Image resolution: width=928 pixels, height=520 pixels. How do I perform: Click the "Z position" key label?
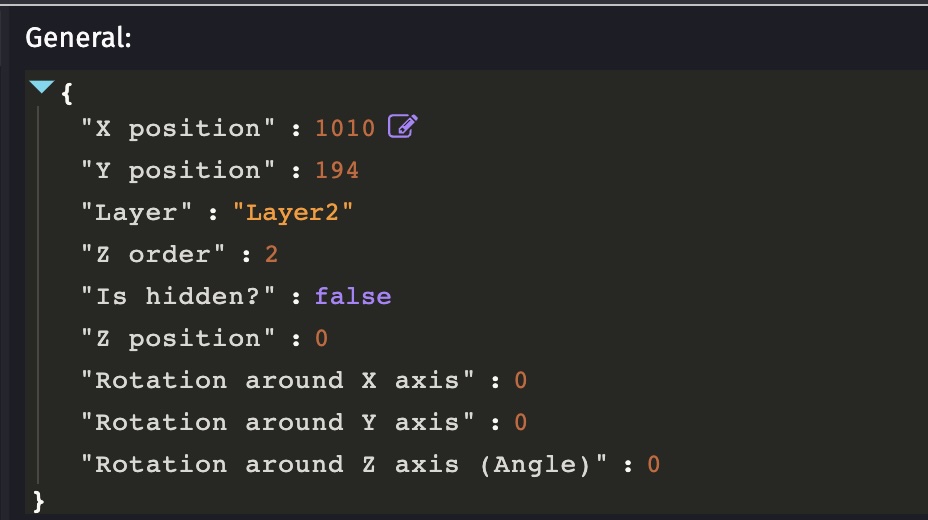[x=178, y=338]
